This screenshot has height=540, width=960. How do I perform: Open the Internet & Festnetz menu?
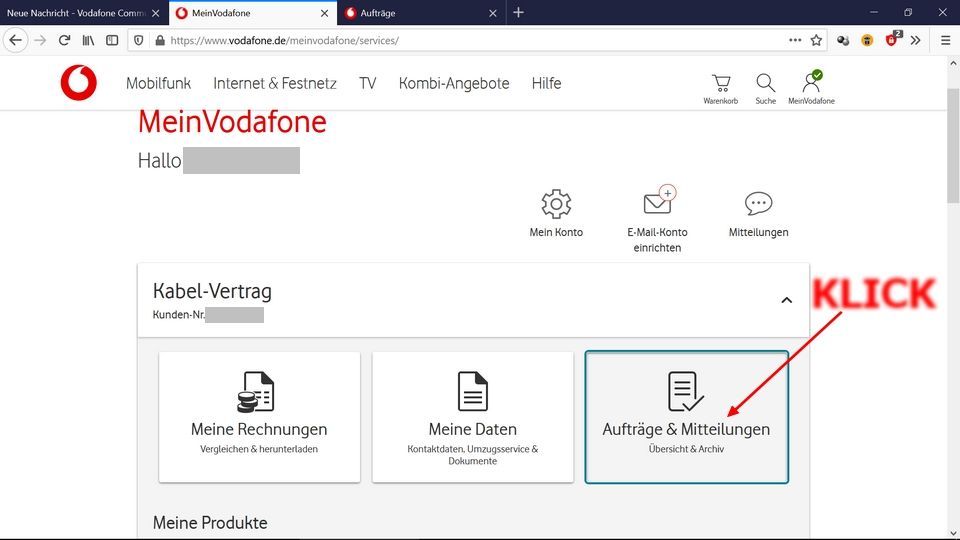275,83
